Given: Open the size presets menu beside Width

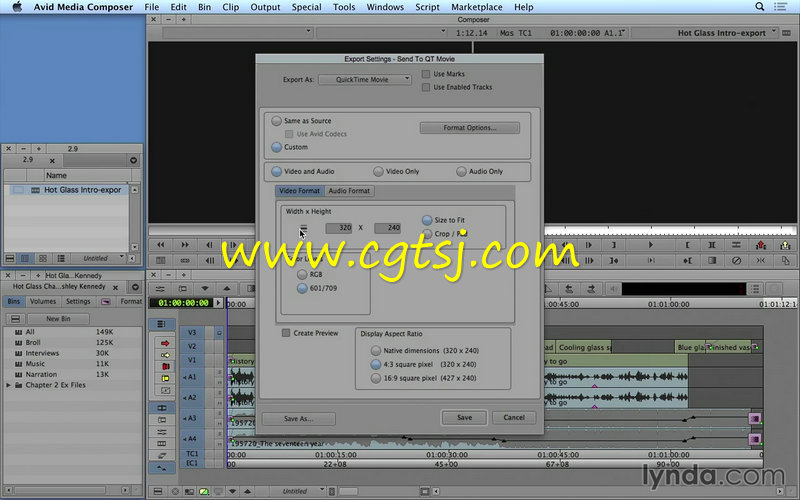Looking at the screenshot, I should point(304,228).
